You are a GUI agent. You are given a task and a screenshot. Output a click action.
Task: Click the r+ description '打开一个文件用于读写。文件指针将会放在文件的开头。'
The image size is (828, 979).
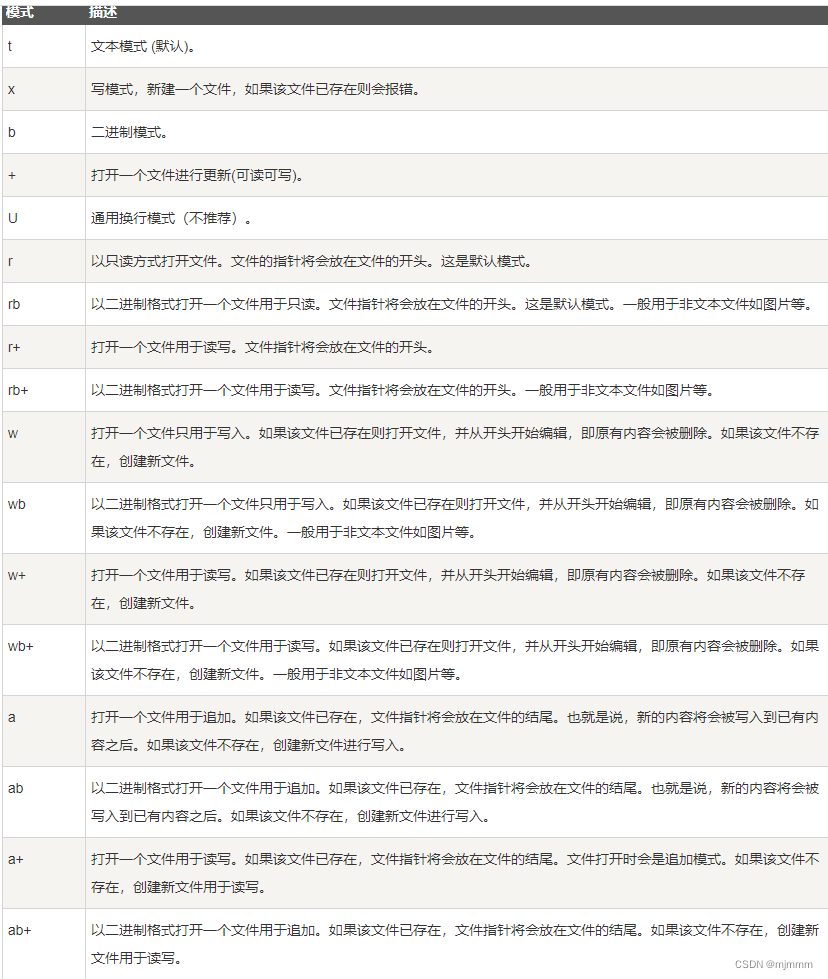(262, 347)
